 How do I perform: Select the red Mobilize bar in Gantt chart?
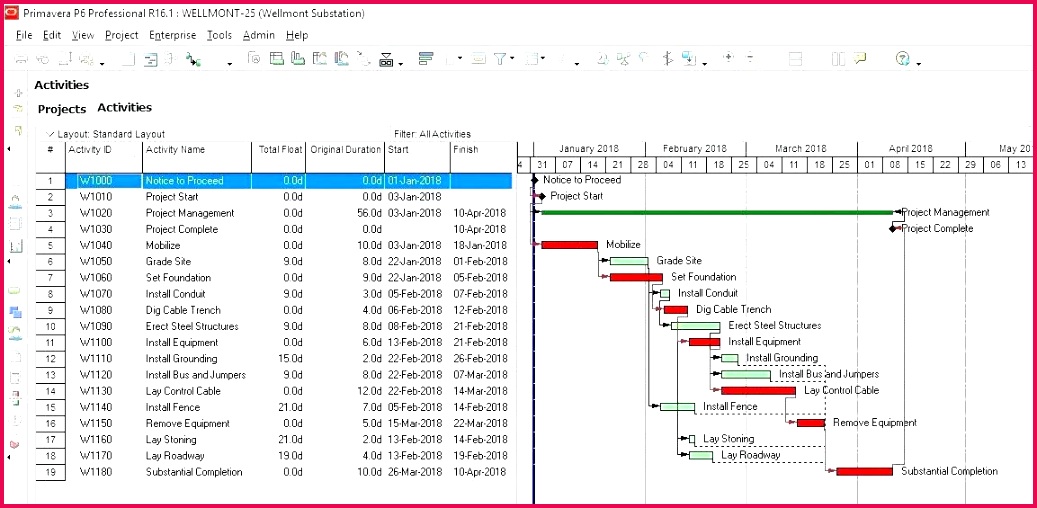pyautogui.click(x=569, y=245)
